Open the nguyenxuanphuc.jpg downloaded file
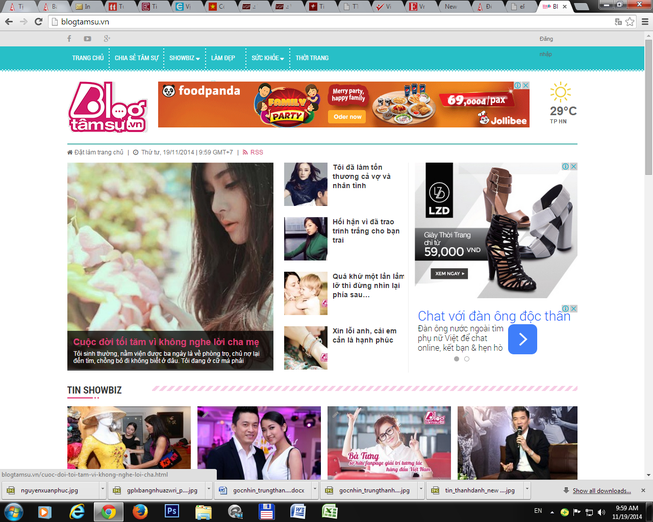 pos(49,490)
